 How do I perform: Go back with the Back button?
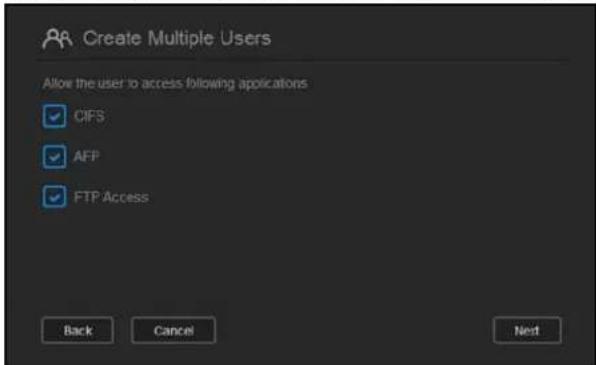pyautogui.click(x=78, y=330)
